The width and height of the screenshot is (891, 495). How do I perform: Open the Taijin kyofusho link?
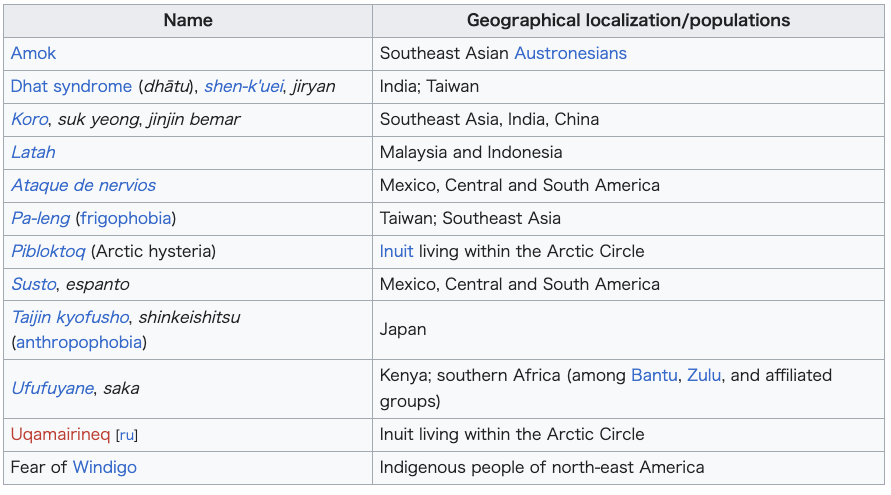pyautogui.click(x=70, y=317)
